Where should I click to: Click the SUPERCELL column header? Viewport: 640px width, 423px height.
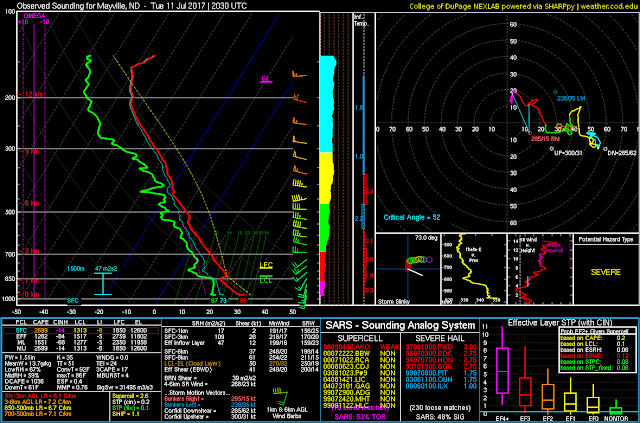click(x=360, y=338)
